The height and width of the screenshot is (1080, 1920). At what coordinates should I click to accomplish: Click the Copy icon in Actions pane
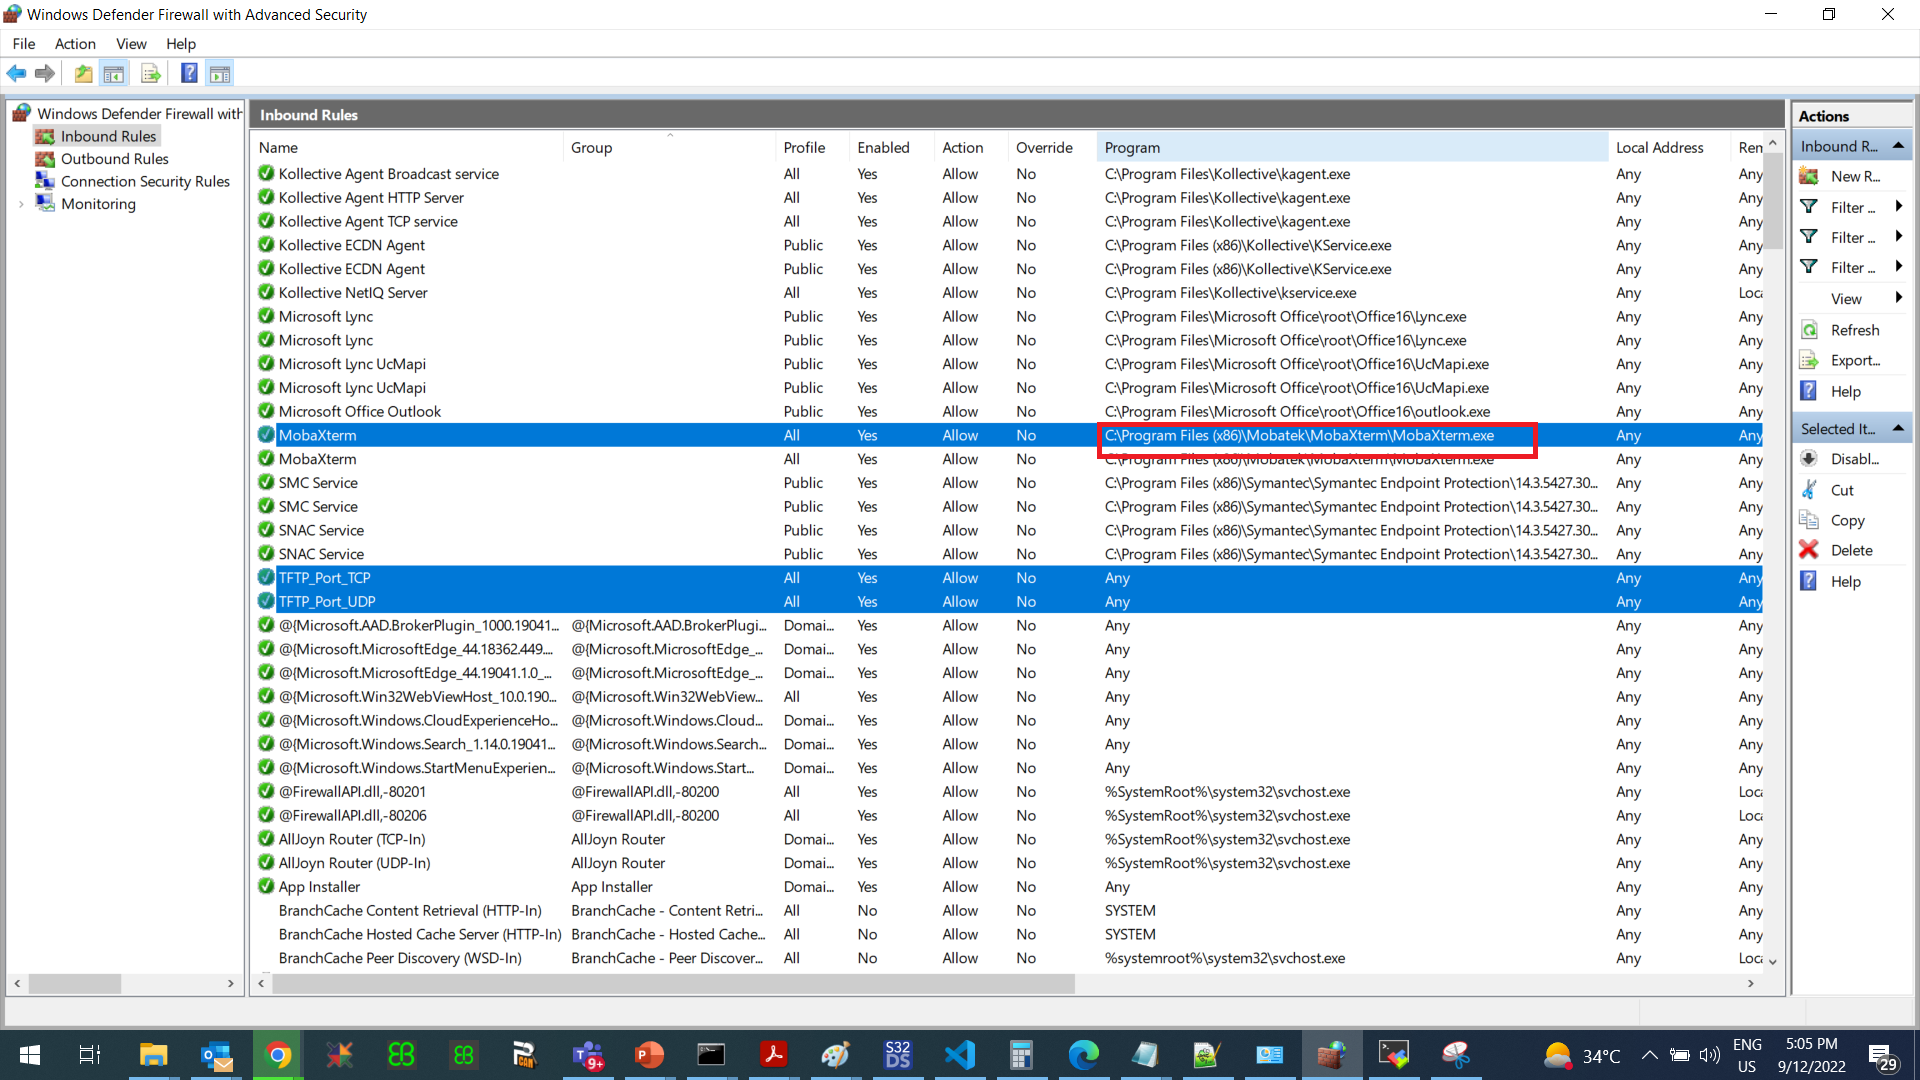coord(1809,520)
